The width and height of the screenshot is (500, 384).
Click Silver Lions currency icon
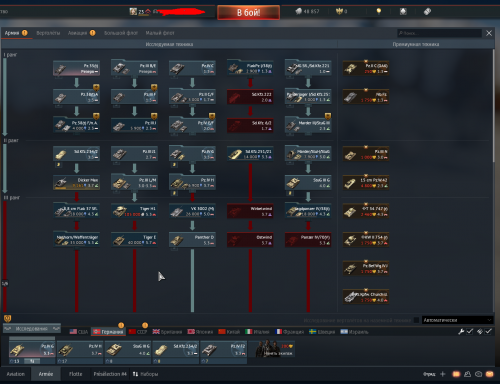pyautogui.click(x=298, y=11)
